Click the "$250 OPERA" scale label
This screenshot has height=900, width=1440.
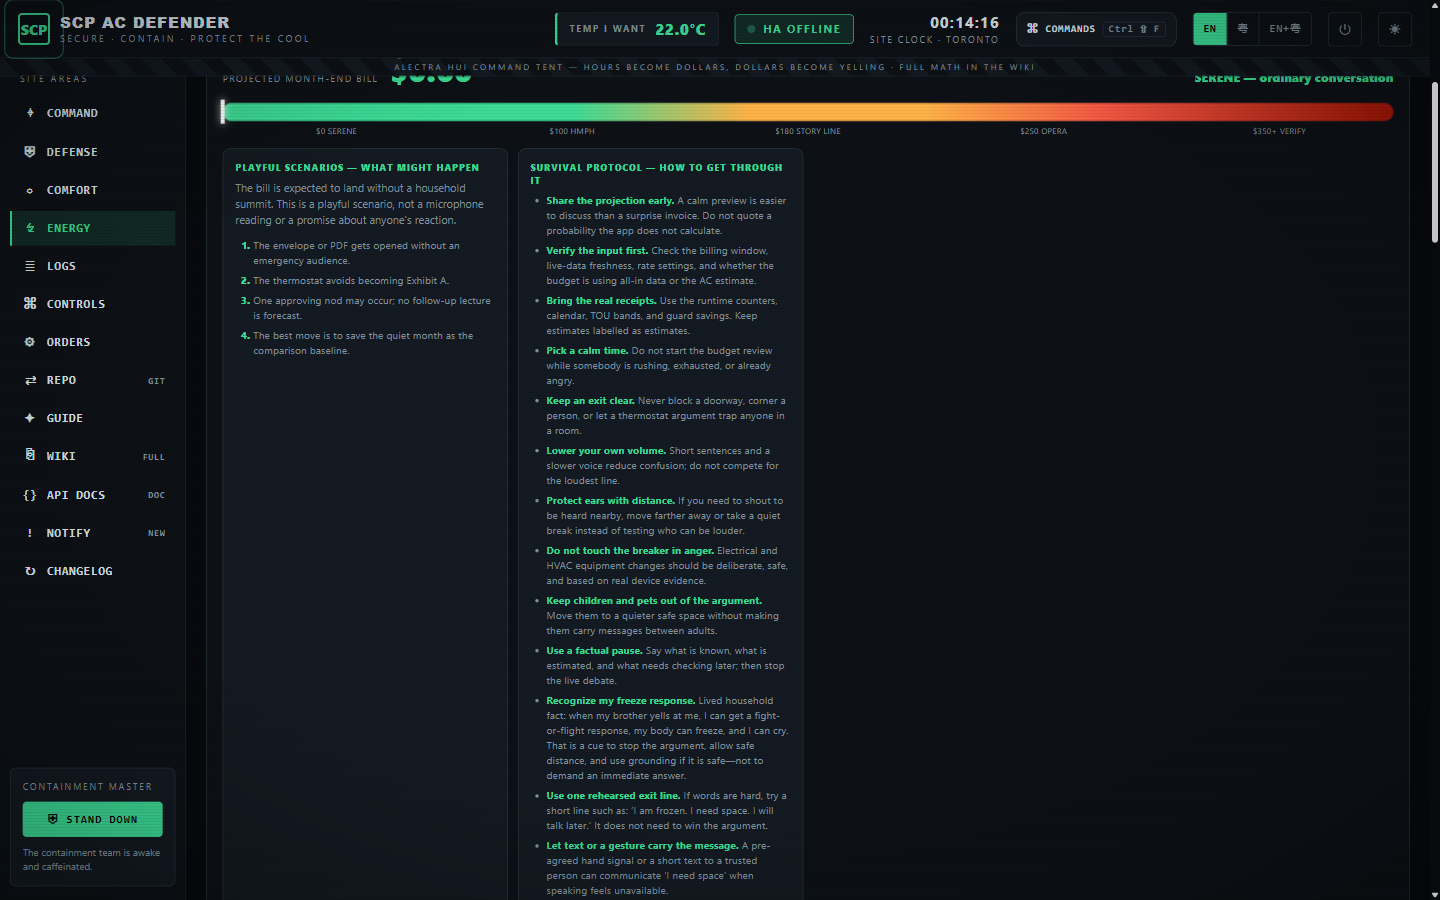click(x=1043, y=132)
